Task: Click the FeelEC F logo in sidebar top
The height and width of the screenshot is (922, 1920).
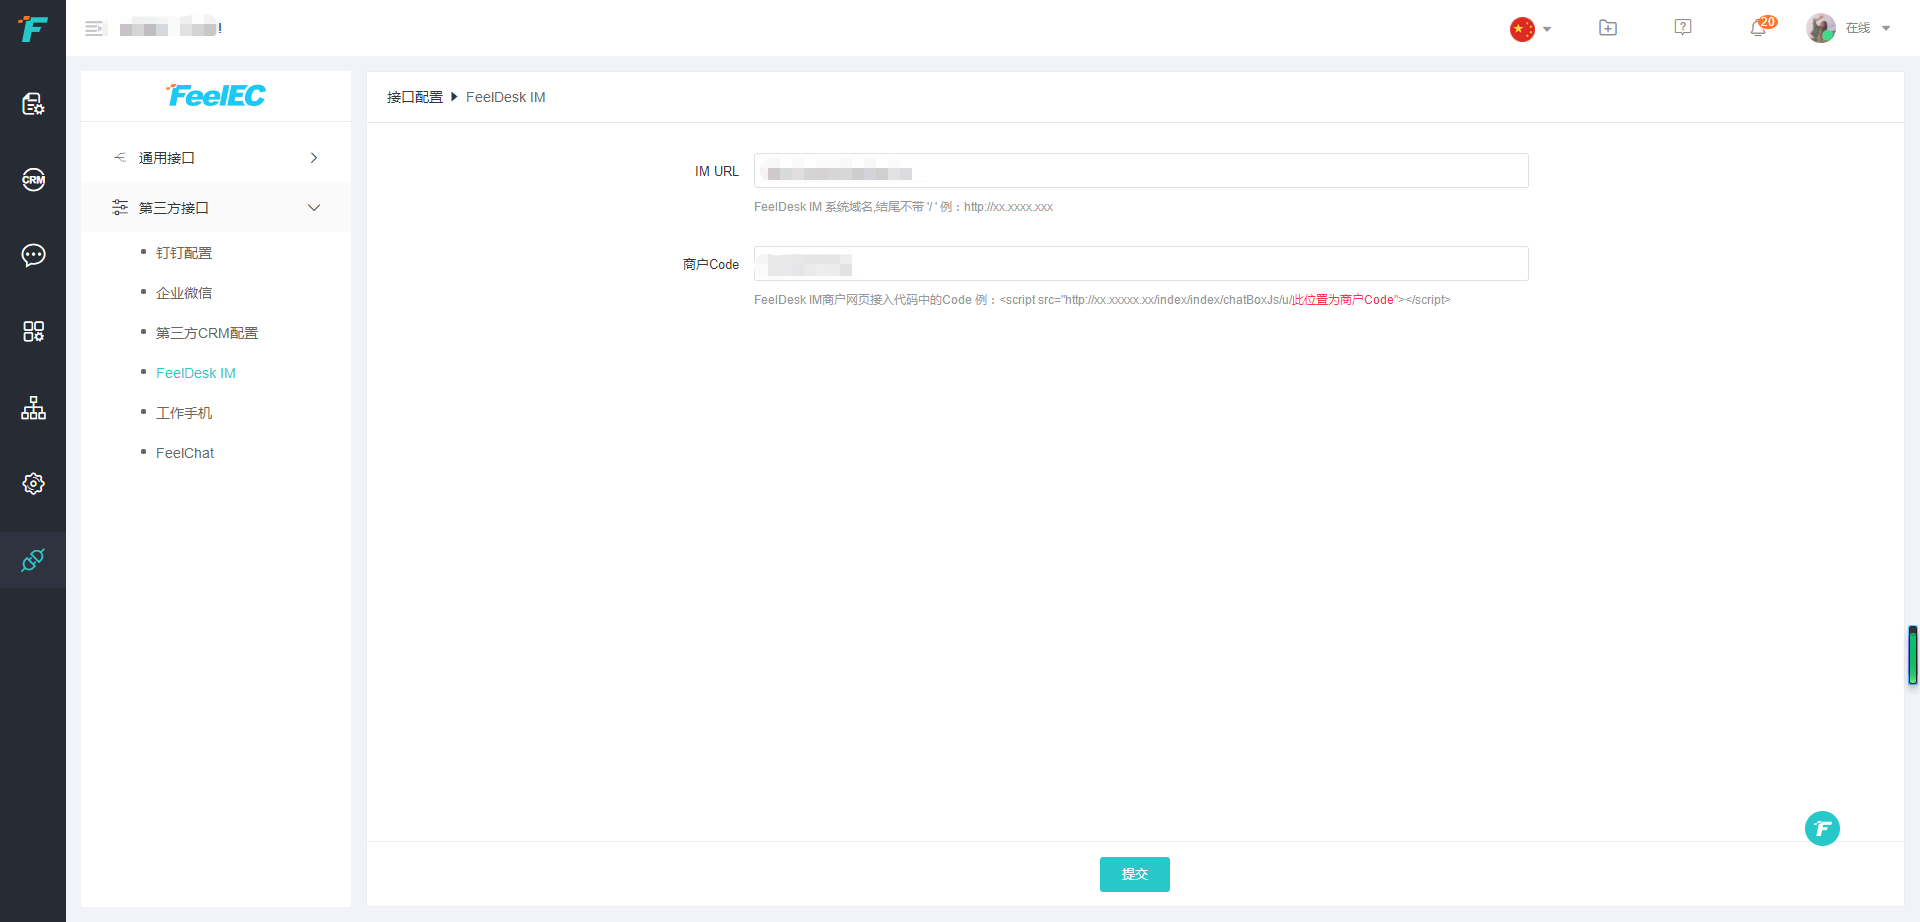Action: pos(33,29)
